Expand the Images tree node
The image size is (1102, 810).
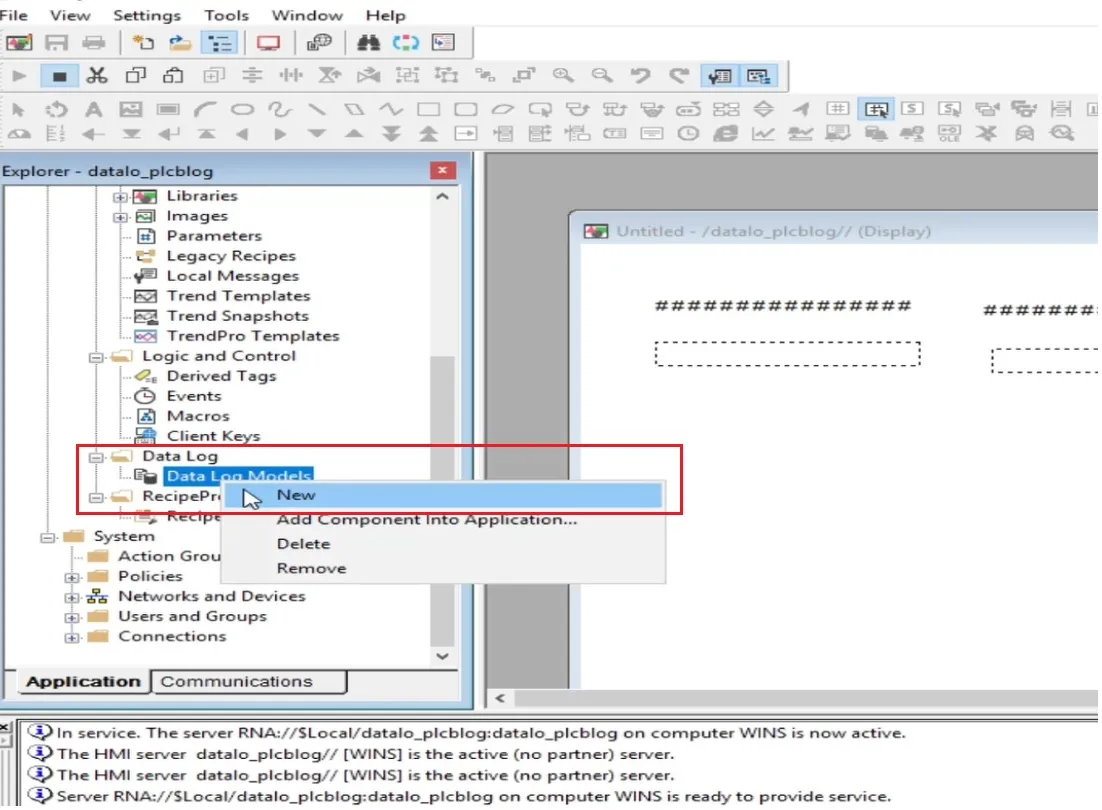(120, 217)
